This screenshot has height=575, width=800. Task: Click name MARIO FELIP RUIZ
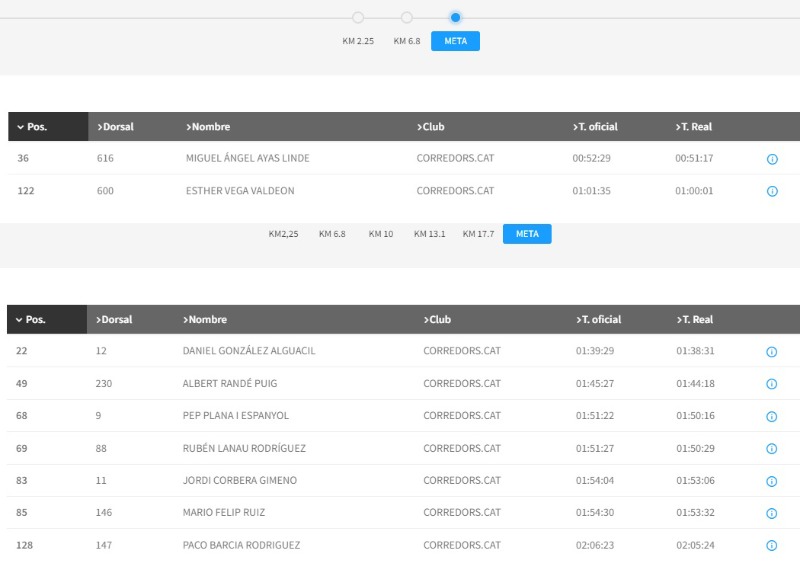pyautogui.click(x=223, y=513)
